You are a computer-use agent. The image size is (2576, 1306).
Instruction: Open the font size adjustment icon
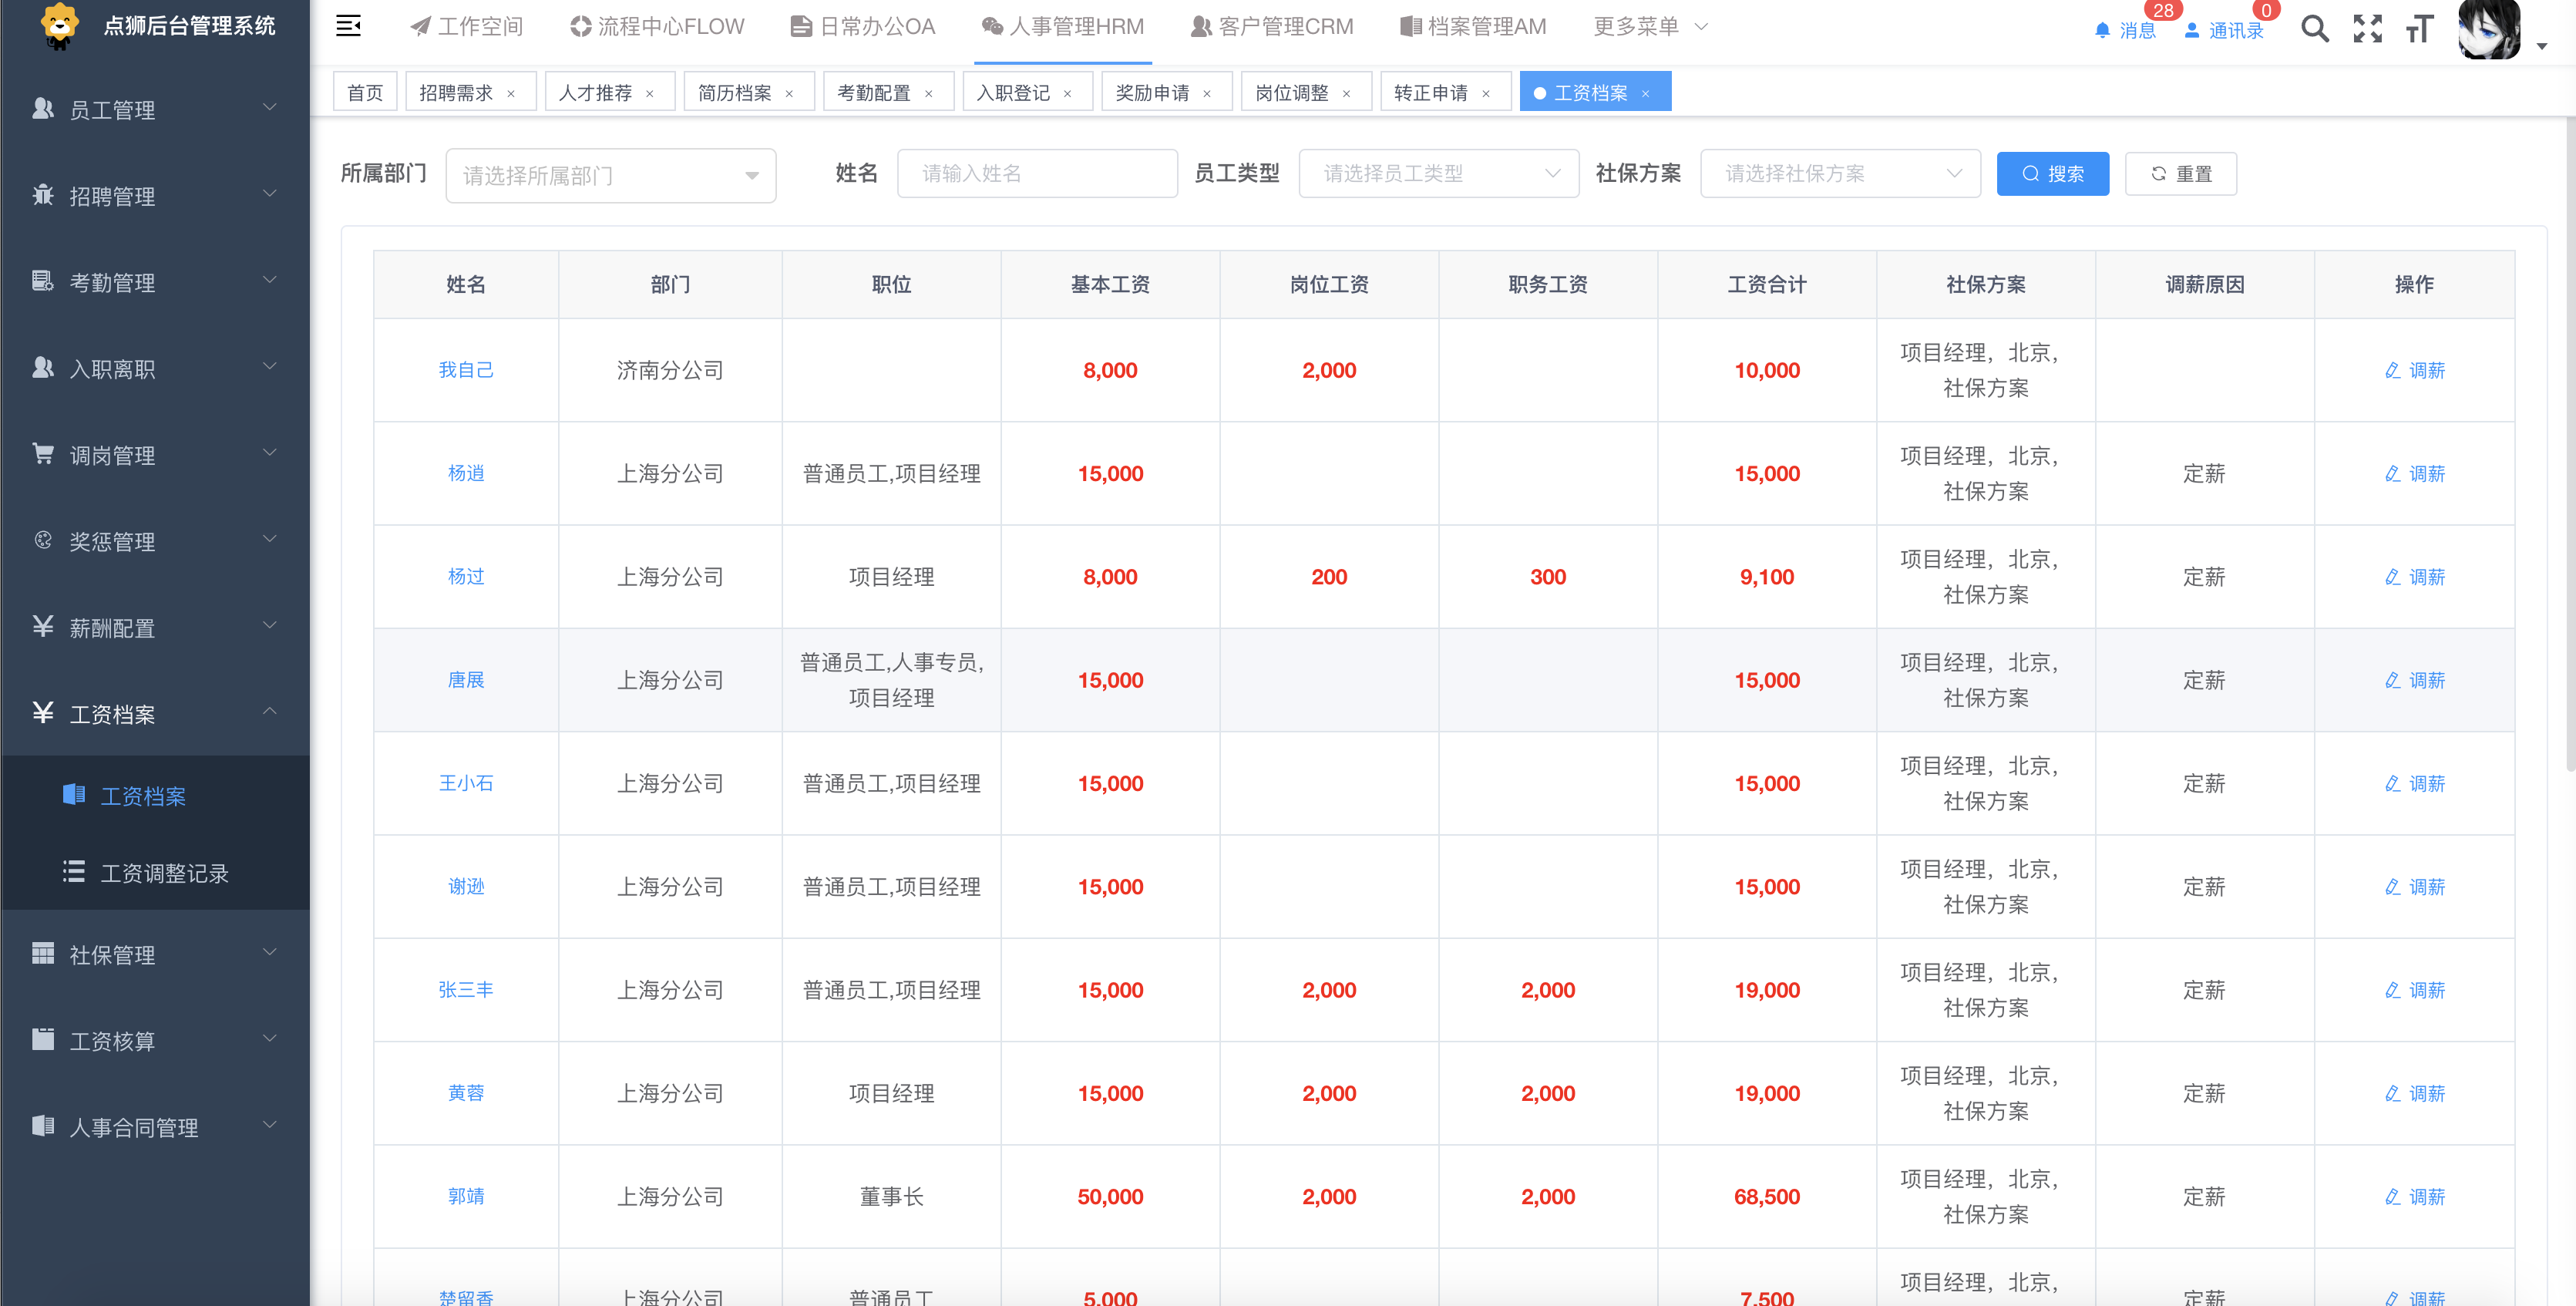(2419, 28)
